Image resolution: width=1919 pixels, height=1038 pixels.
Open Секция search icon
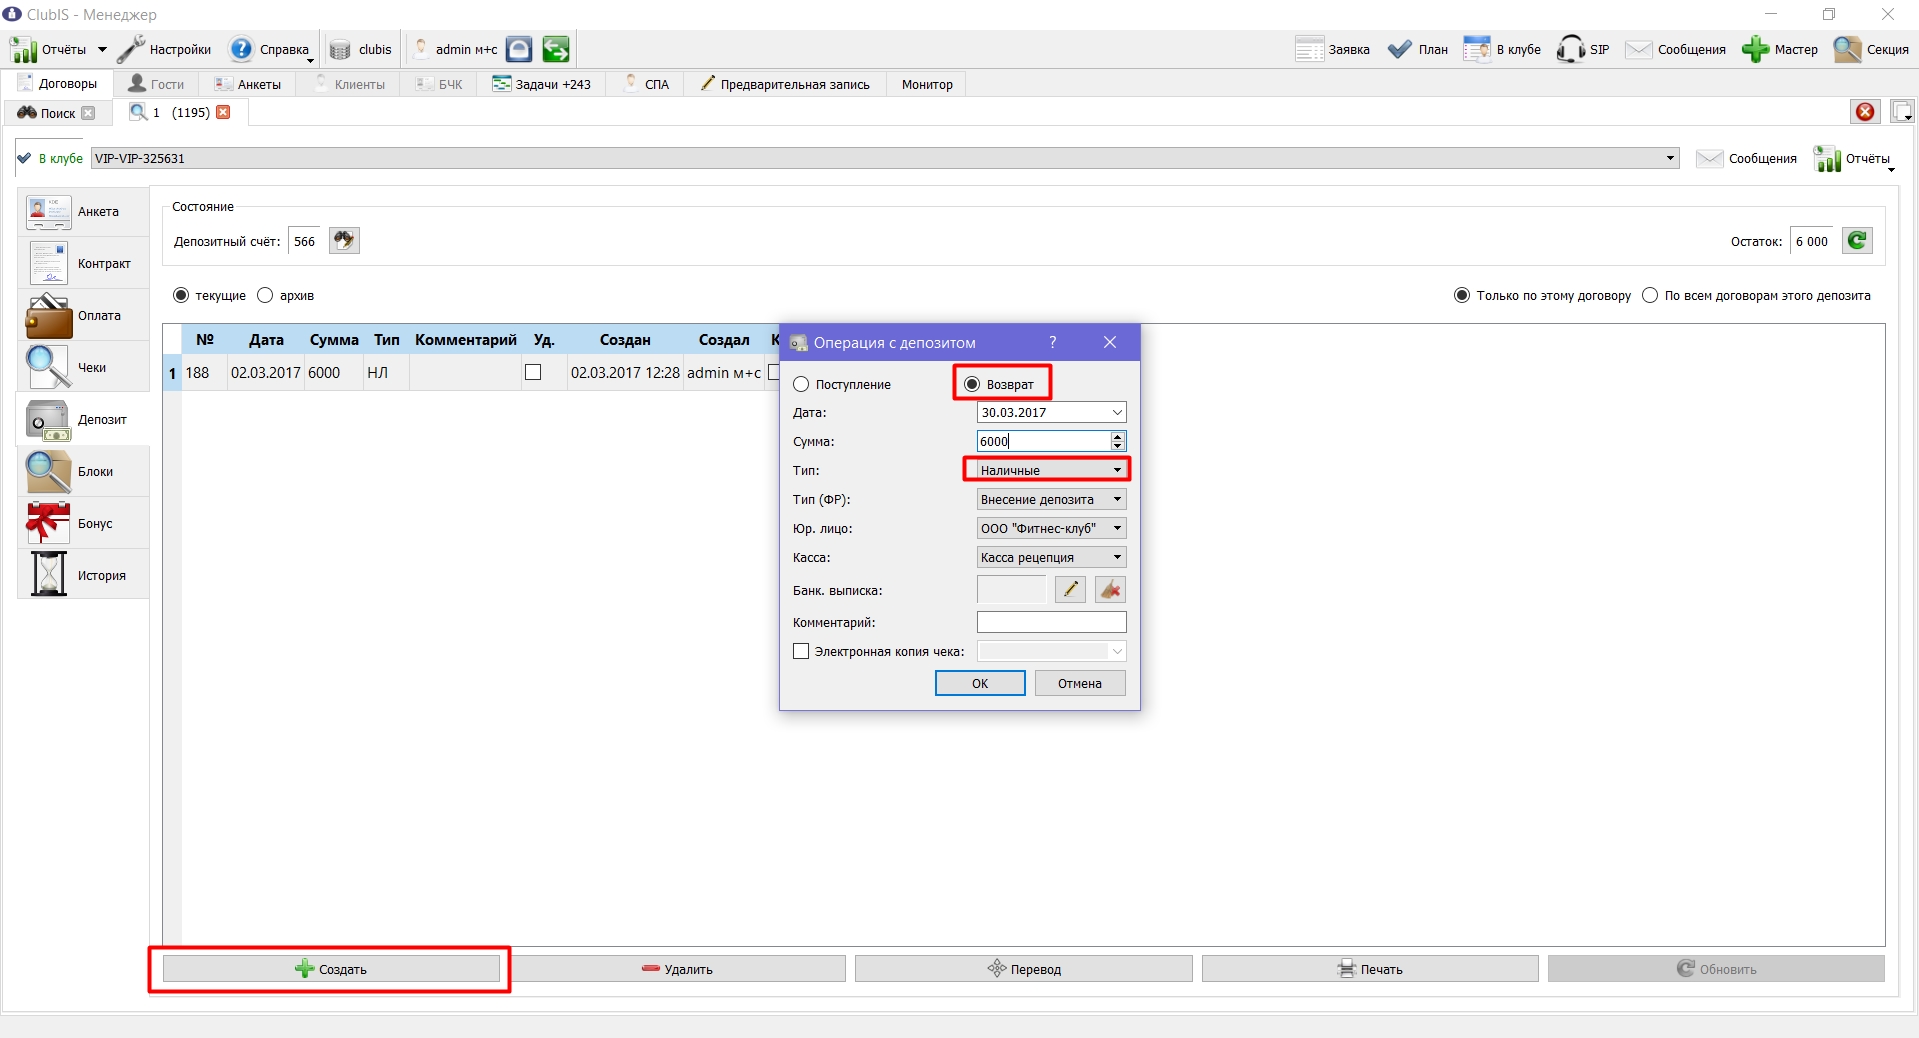pos(1848,49)
